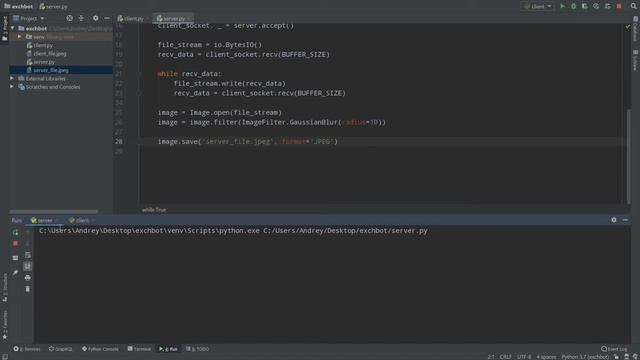Click exchbot breadcrumb in navigation bar
The height and width of the screenshot is (360, 640).
[x=19, y=7]
